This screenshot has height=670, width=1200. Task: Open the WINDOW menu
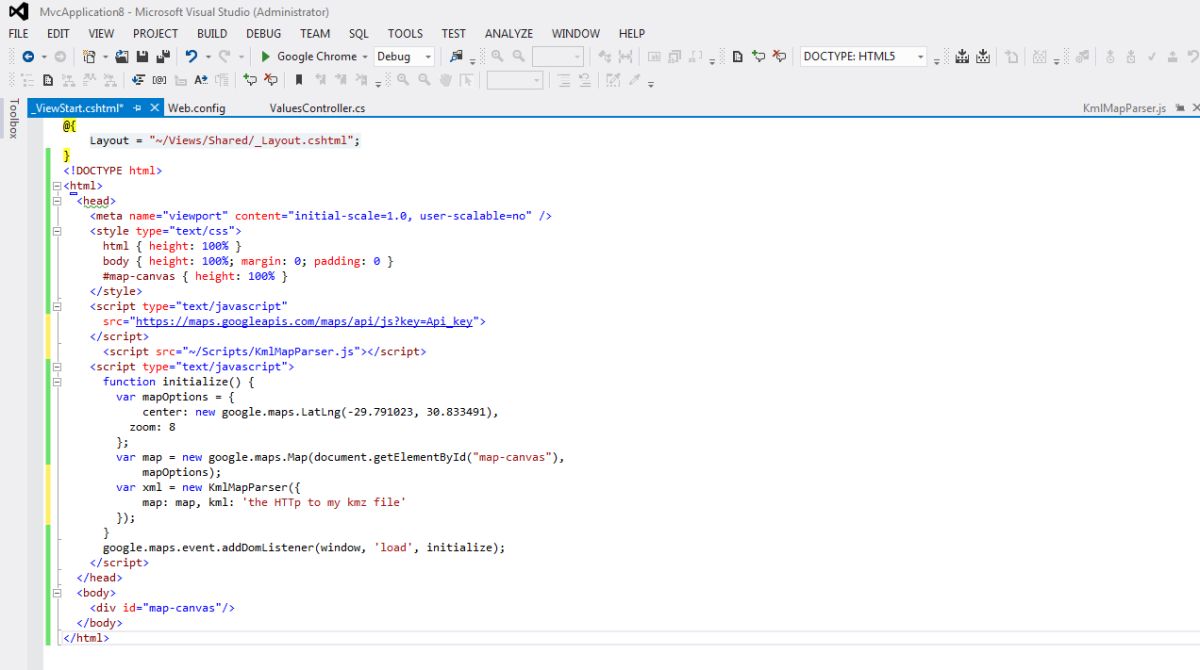(x=576, y=33)
